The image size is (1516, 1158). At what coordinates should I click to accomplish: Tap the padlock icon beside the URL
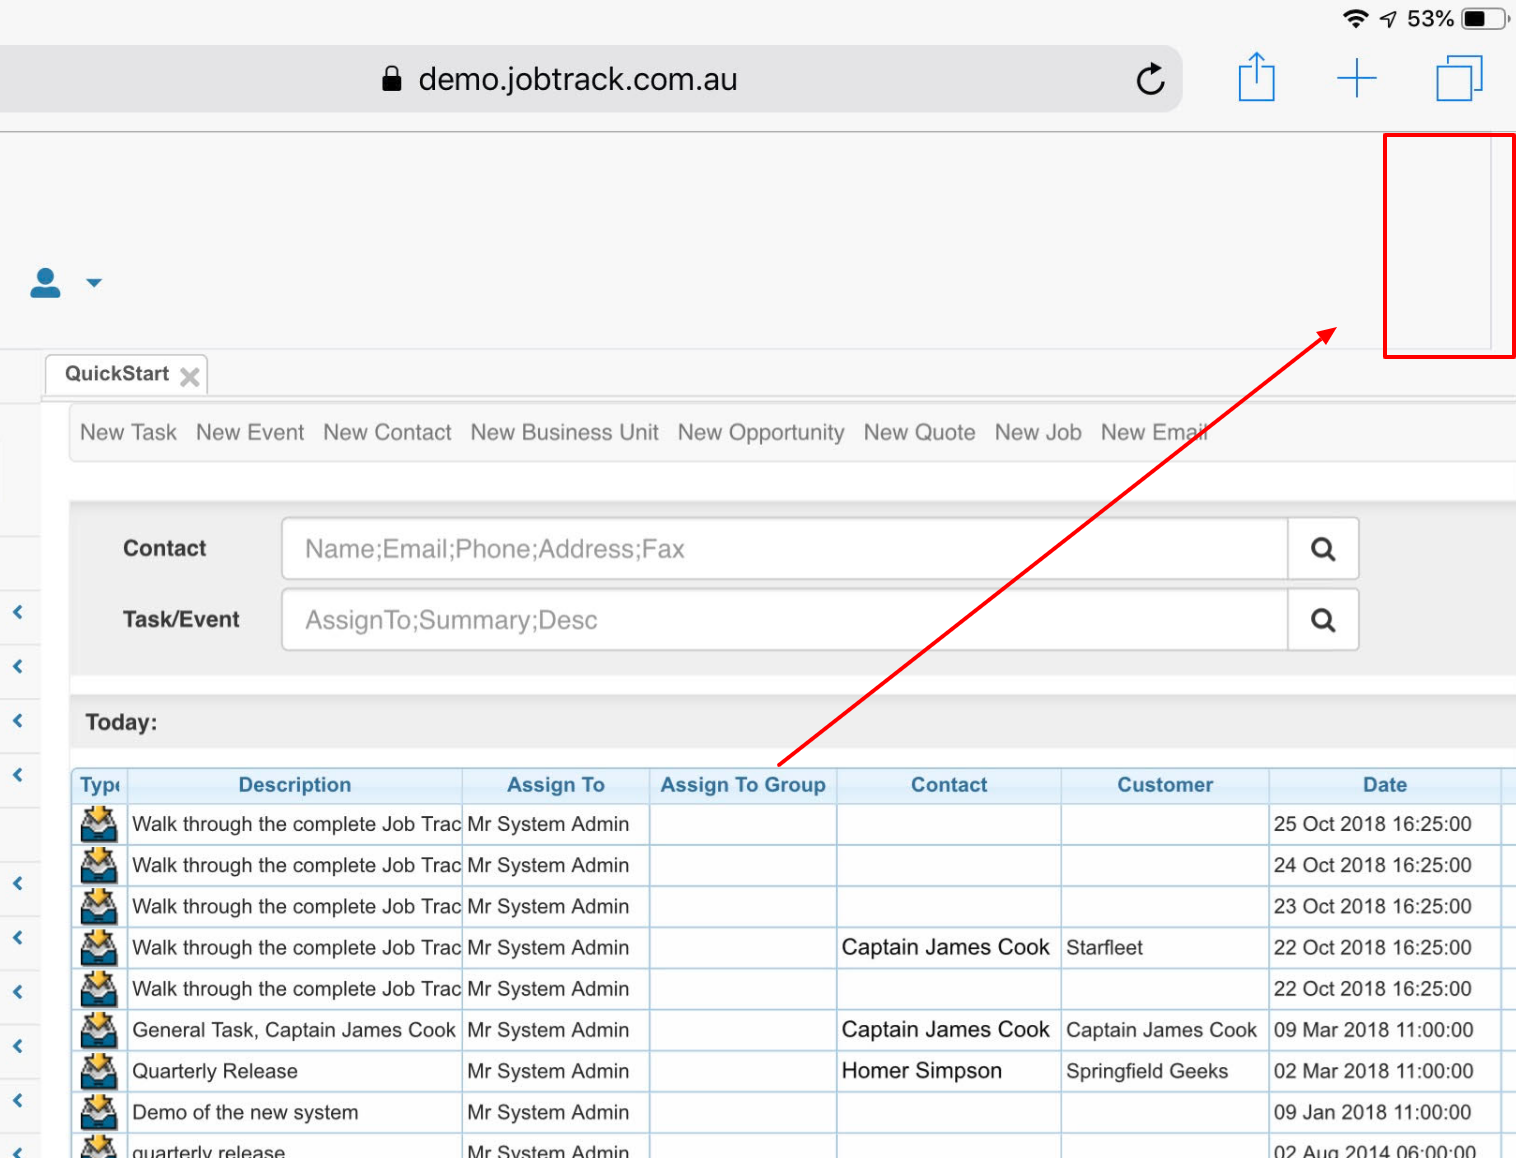(x=392, y=79)
